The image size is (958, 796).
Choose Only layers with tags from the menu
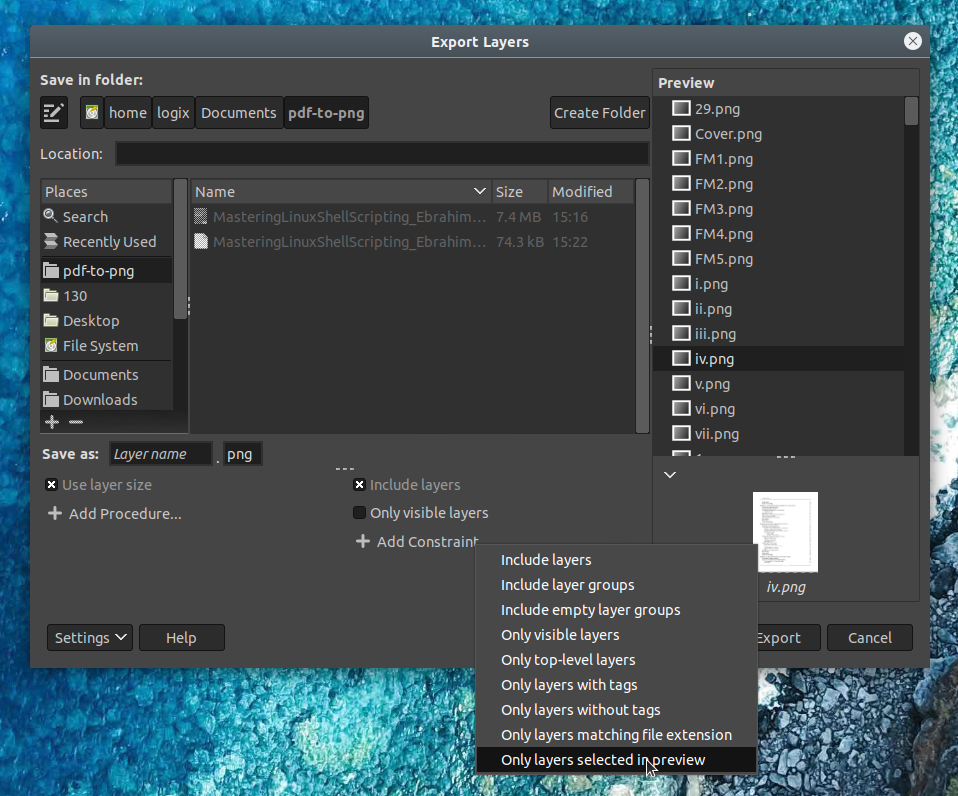coord(570,684)
